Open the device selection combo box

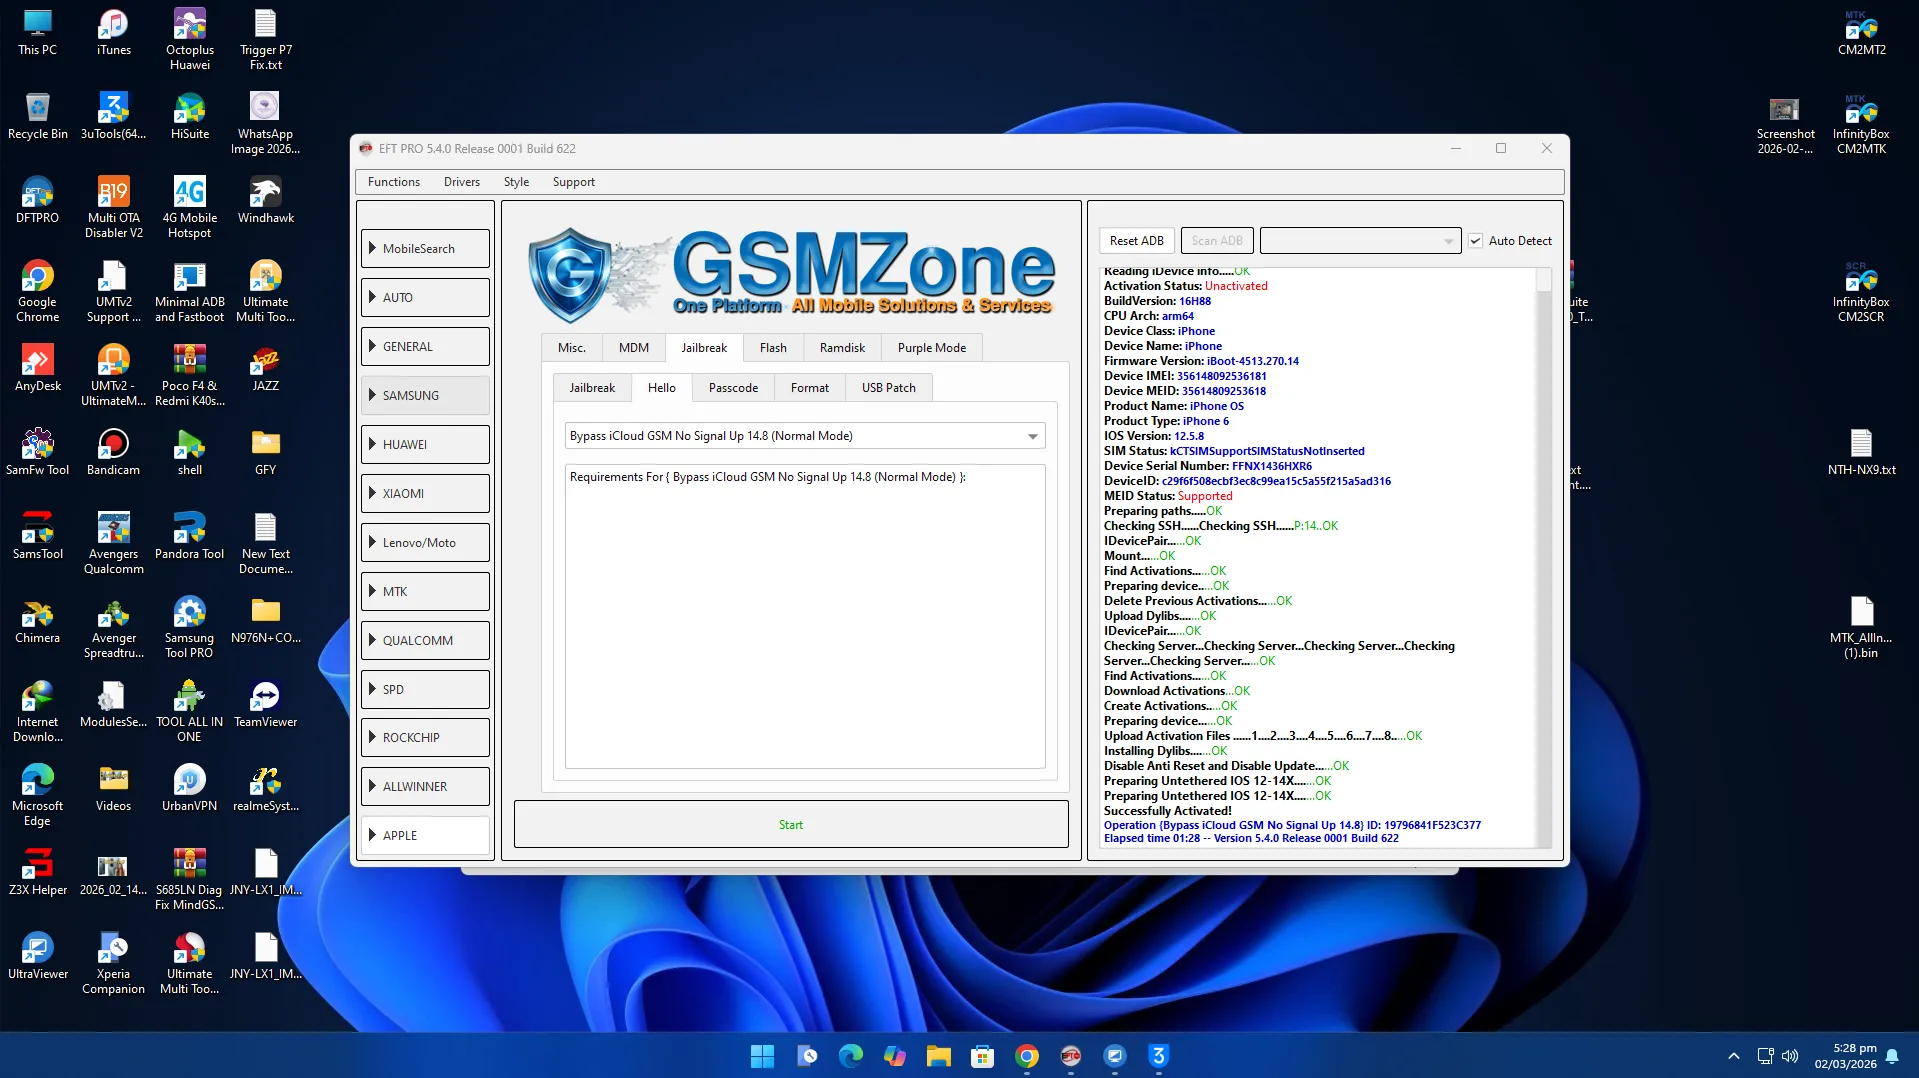pyautogui.click(x=1359, y=241)
